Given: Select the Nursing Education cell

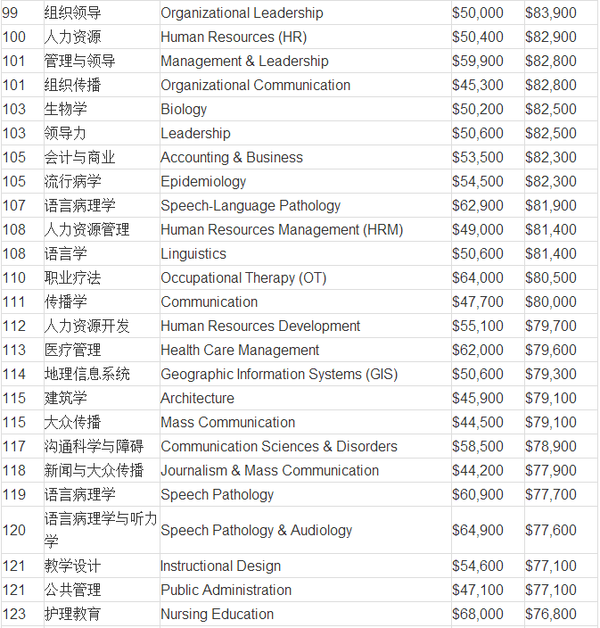Looking at the screenshot, I should click(217, 614).
